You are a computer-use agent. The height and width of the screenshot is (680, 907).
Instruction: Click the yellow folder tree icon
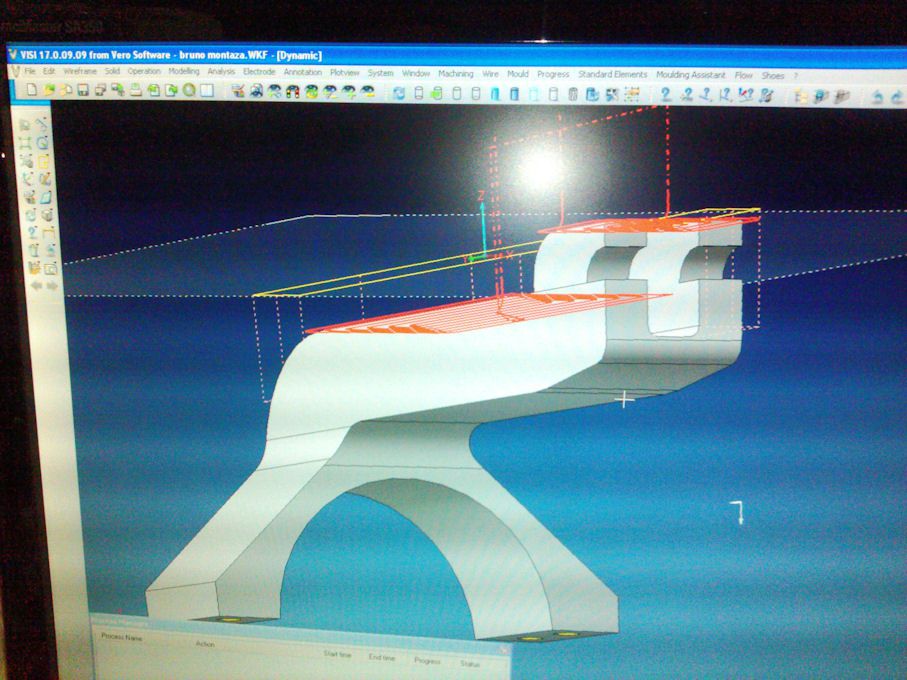801,97
